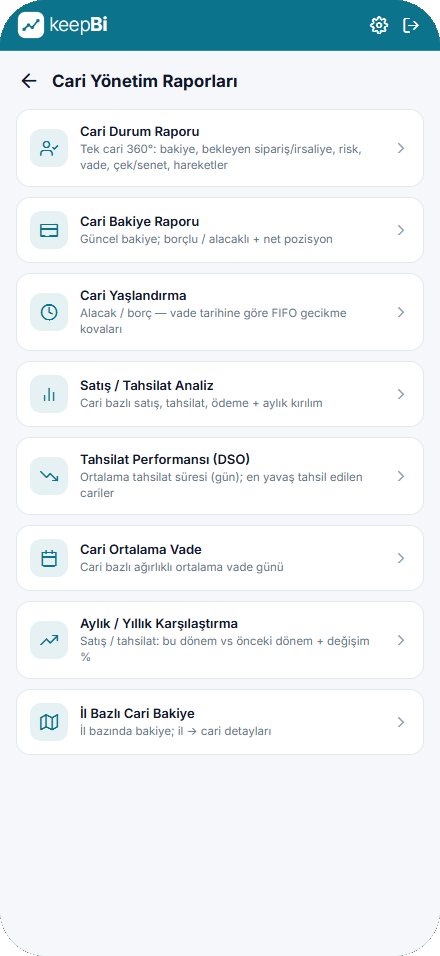The image size is (440, 956).
Task: Open Cari Bakiye Raporu using its chevron
Action: [401, 230]
